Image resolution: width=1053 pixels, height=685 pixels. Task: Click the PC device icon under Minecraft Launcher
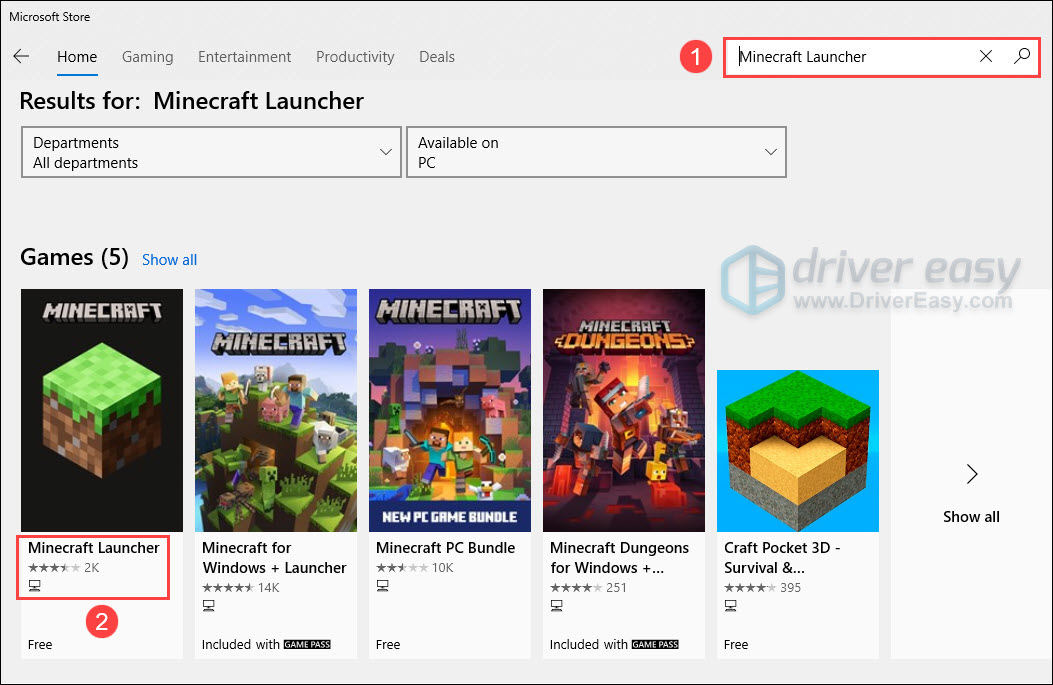pyautogui.click(x=35, y=586)
